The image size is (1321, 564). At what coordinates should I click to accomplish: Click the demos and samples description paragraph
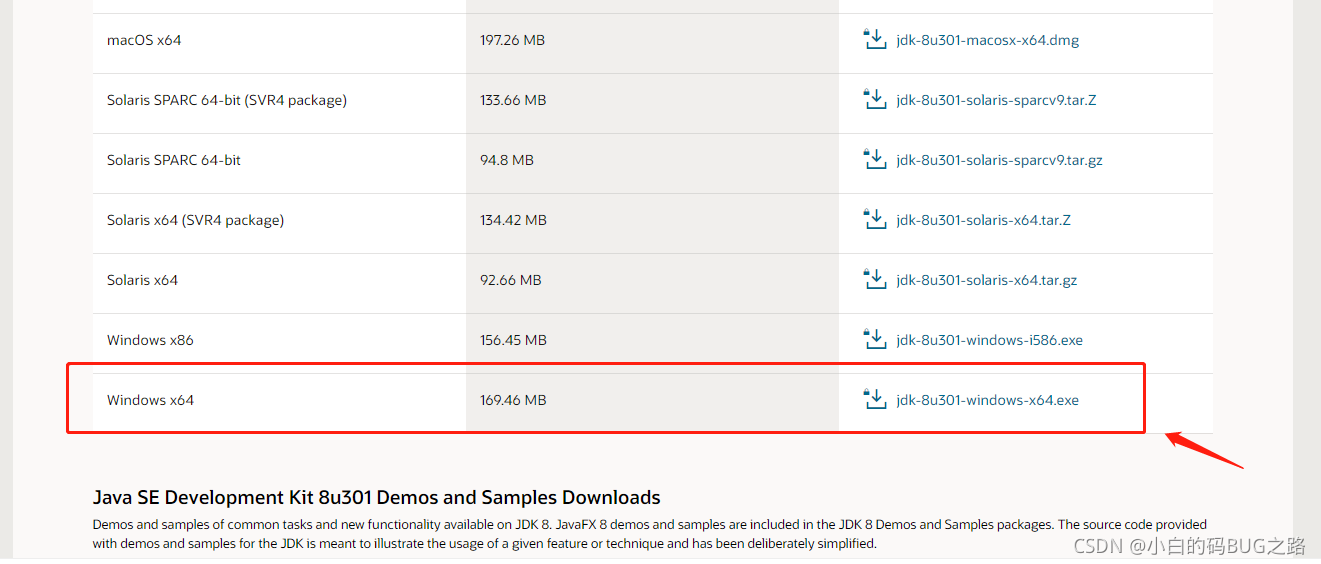coord(650,534)
